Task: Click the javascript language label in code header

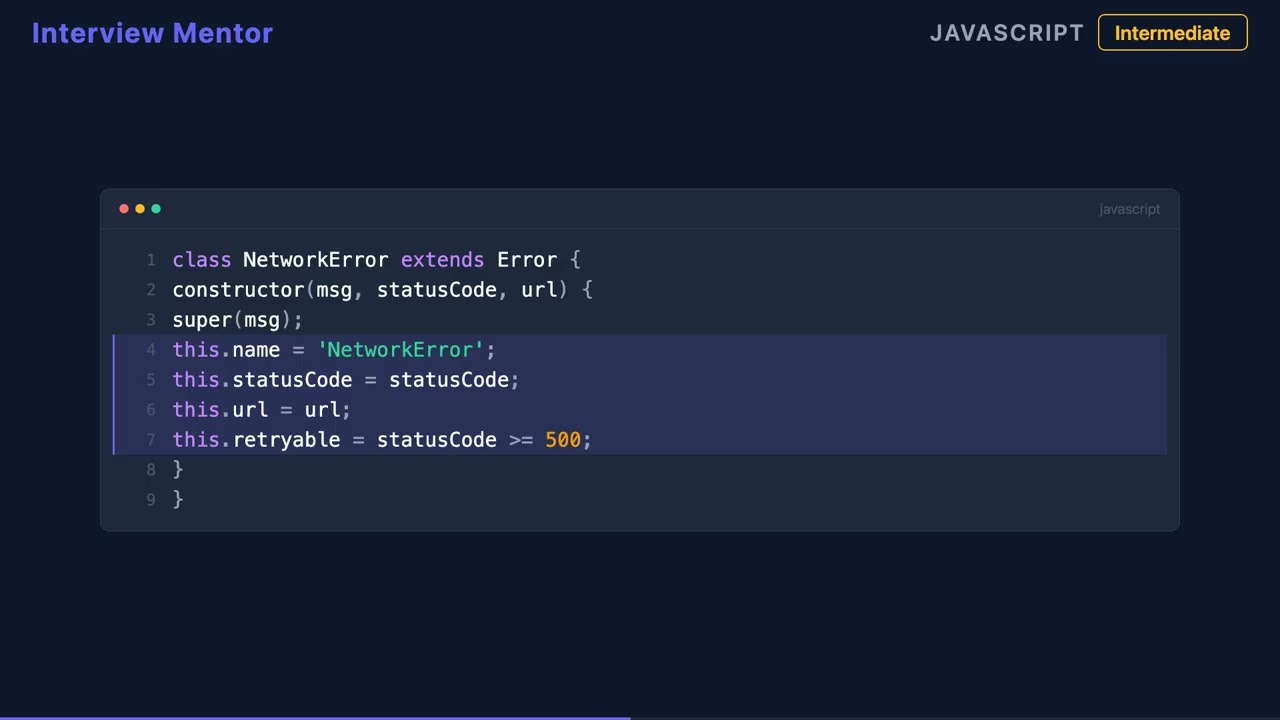Action: click(x=1129, y=209)
